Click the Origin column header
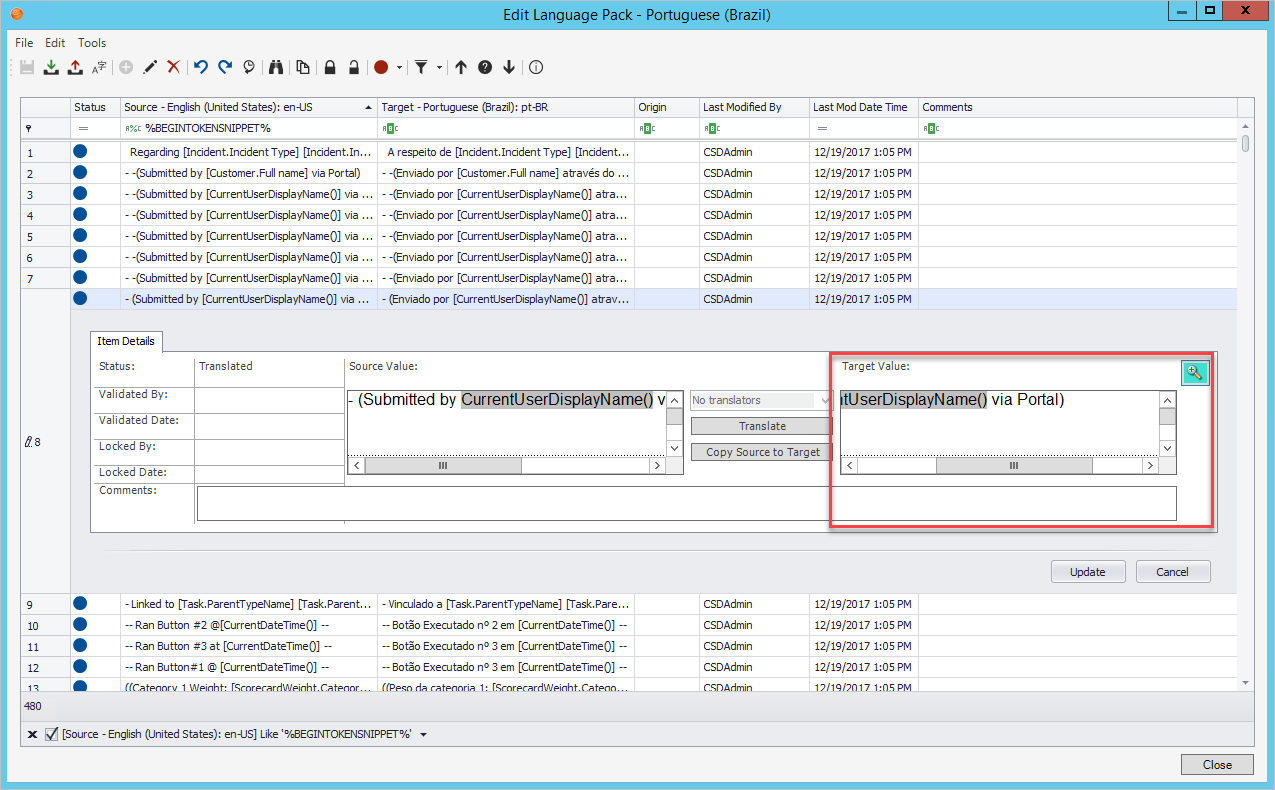This screenshot has width=1275, height=790. 666,107
